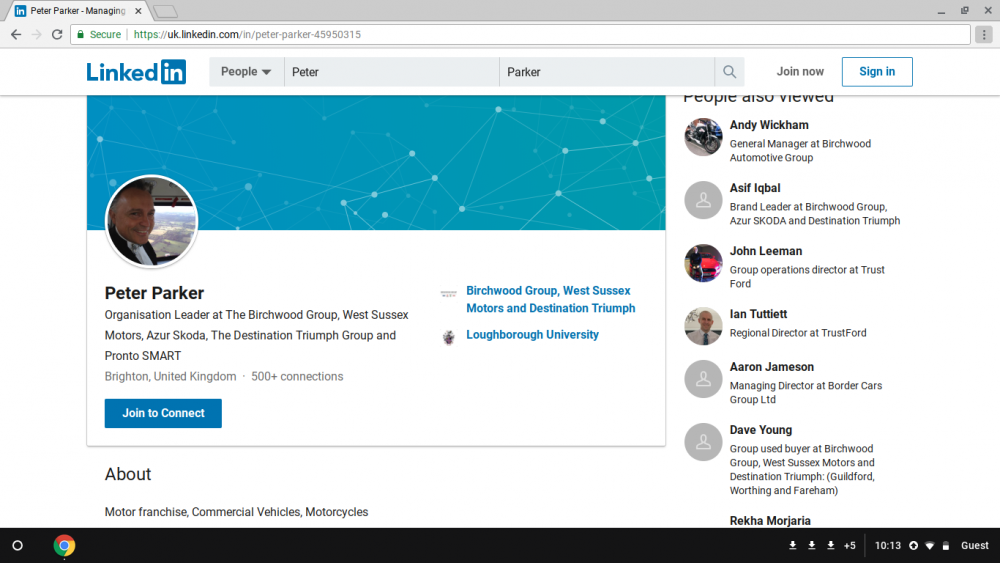The height and width of the screenshot is (563, 1000).
Task: Click the last name field containing Parker
Action: 607,72
